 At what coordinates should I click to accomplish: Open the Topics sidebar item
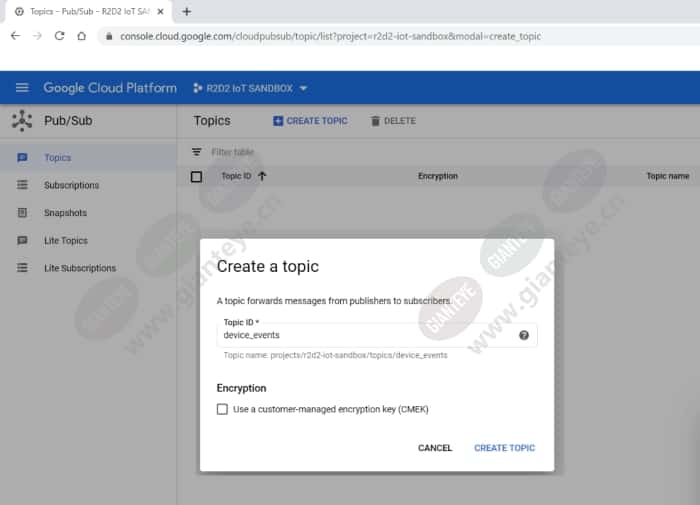click(x=88, y=158)
